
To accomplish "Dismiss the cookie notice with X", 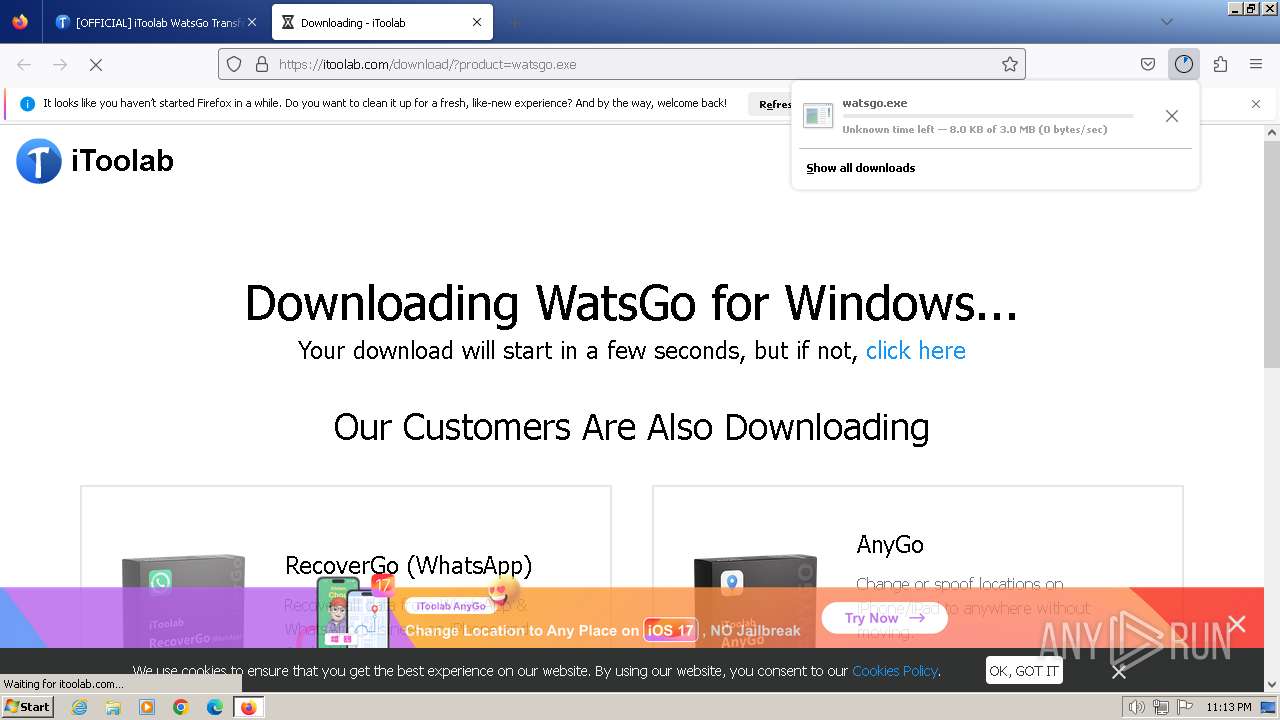I will click(x=1119, y=672).
